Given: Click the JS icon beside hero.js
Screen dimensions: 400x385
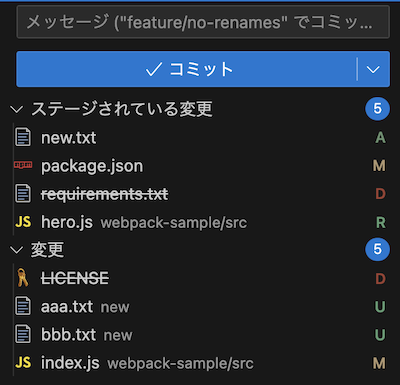Looking at the screenshot, I should (x=23, y=222).
